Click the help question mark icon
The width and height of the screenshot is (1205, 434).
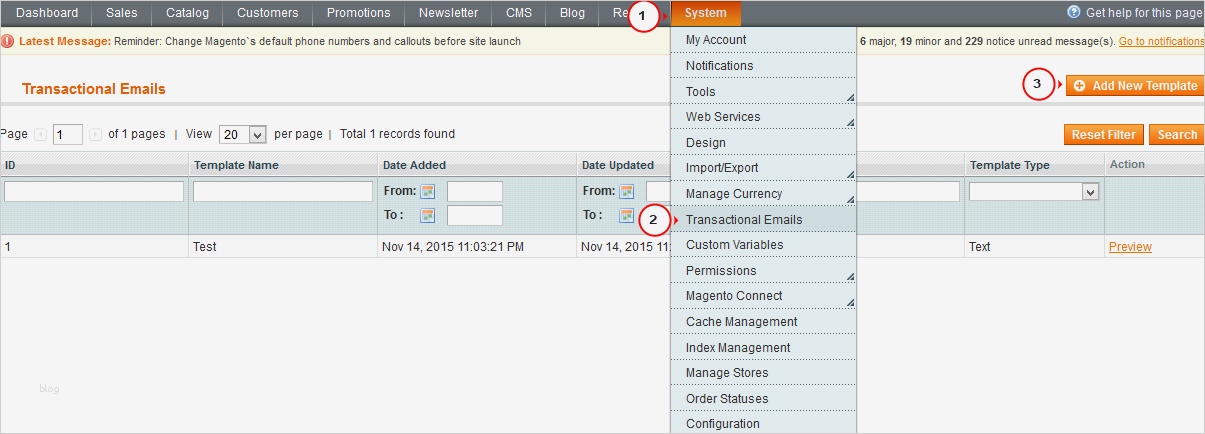pos(1074,12)
